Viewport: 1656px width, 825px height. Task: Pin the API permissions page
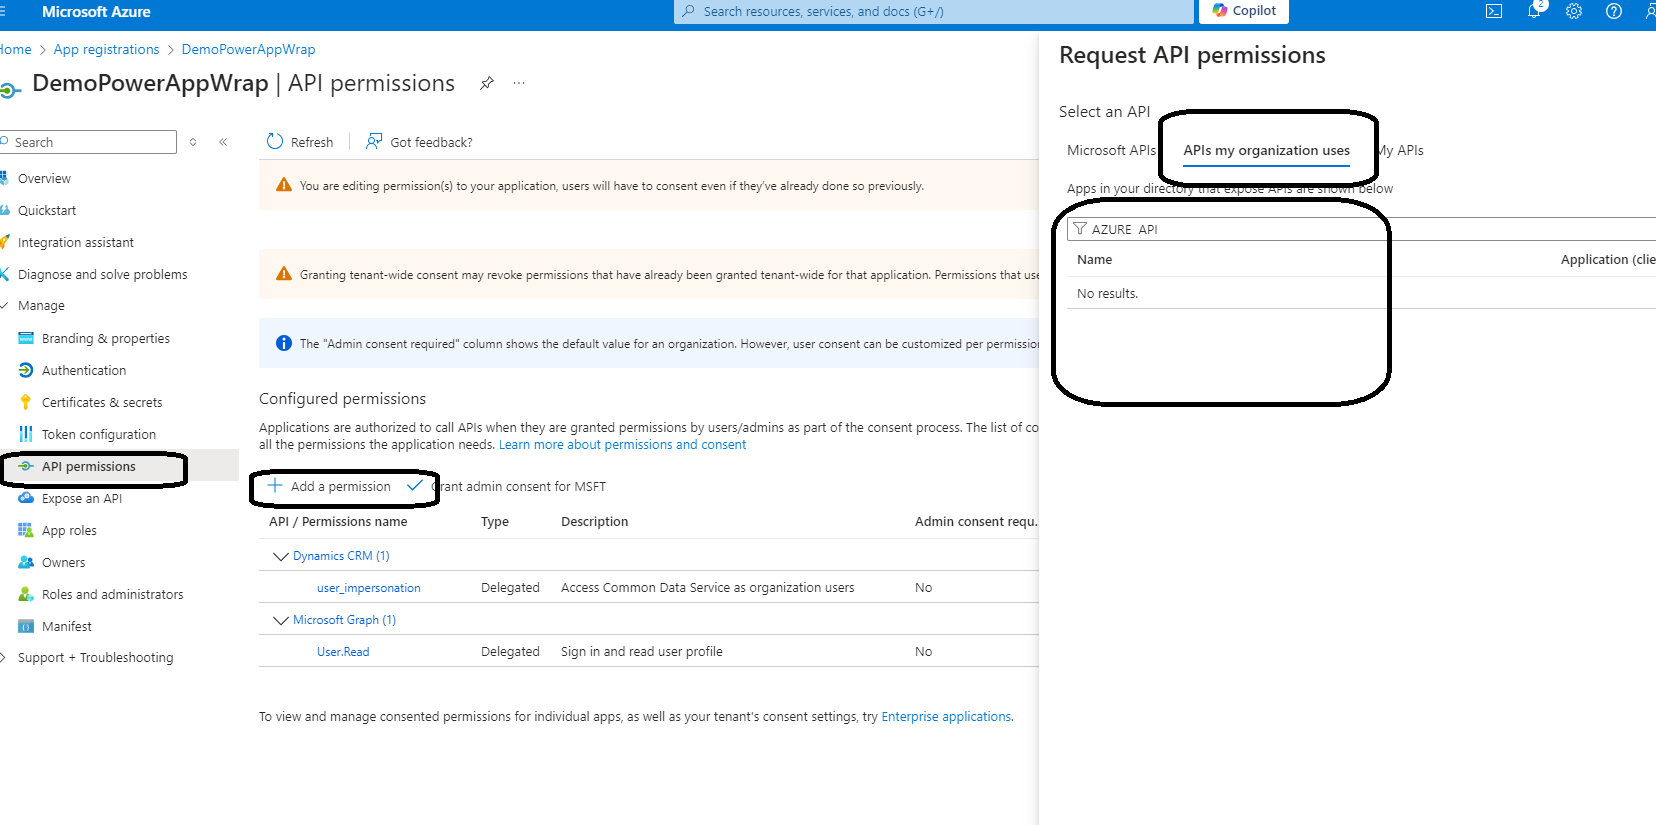[487, 83]
